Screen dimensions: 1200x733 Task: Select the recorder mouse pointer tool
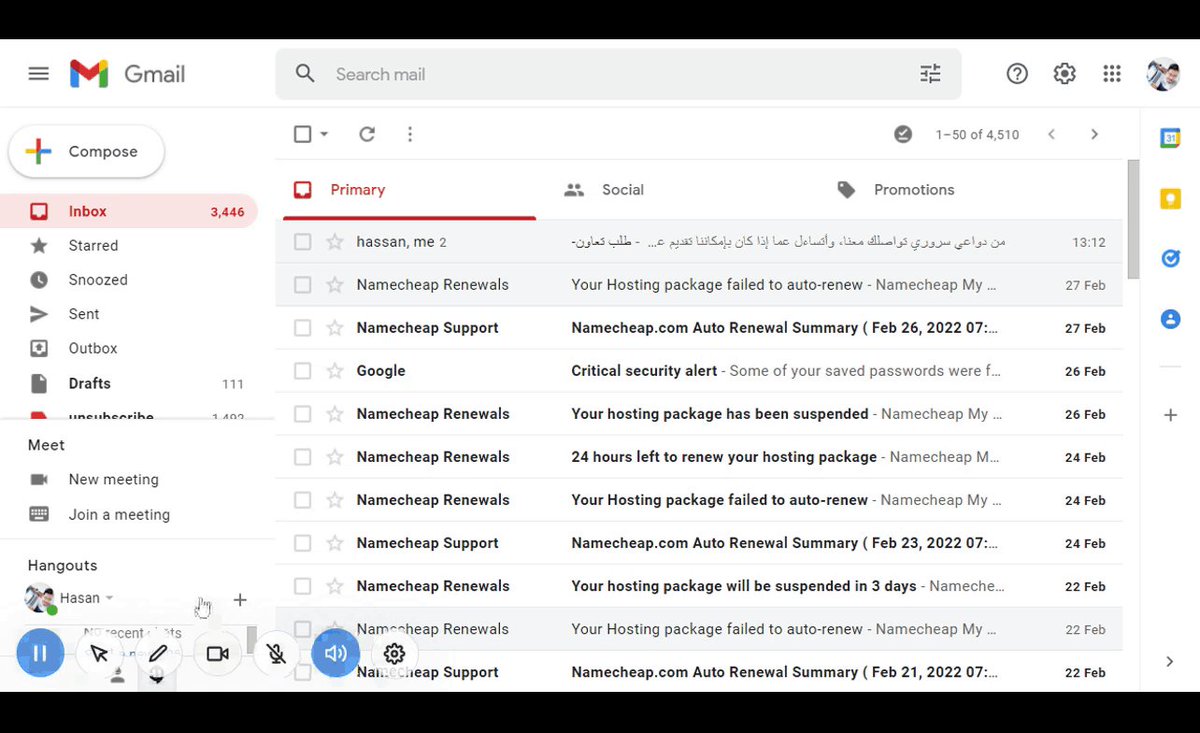point(99,654)
